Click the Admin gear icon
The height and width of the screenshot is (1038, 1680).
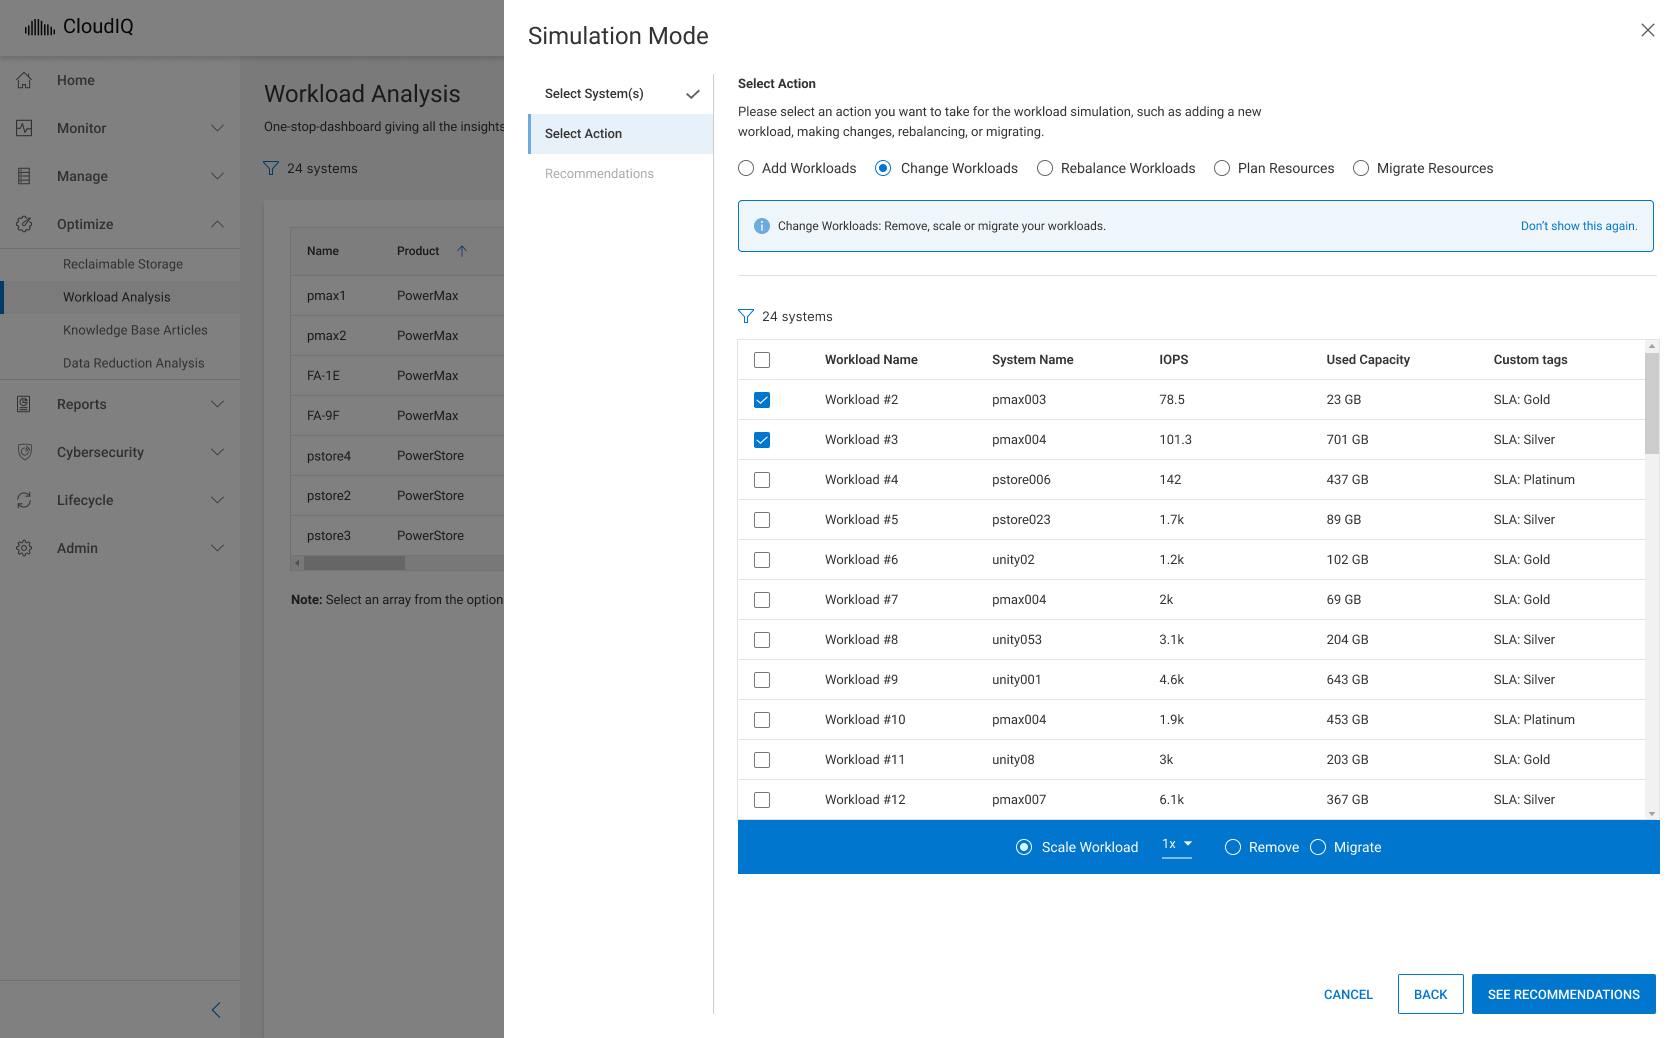pyautogui.click(x=24, y=548)
